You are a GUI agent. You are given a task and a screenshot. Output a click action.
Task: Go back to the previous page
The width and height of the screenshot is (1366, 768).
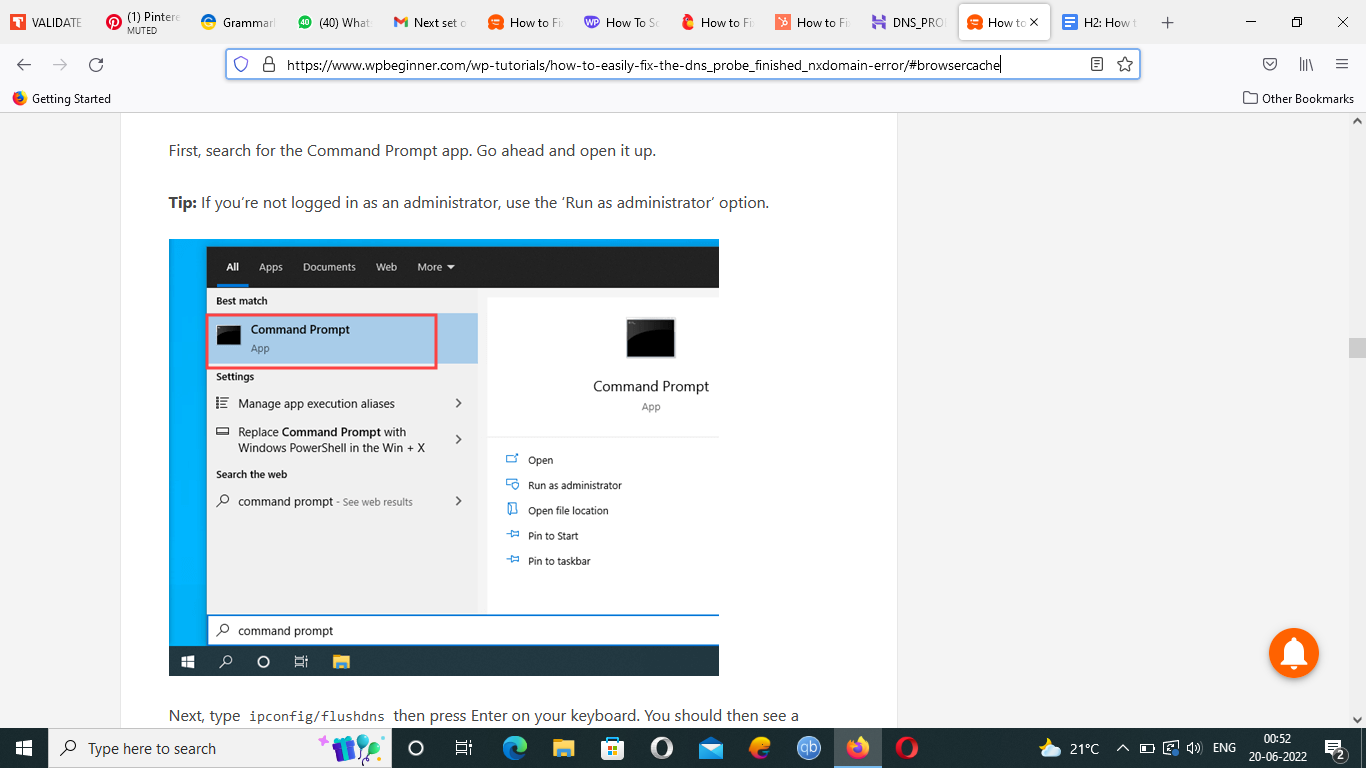[x=24, y=64]
